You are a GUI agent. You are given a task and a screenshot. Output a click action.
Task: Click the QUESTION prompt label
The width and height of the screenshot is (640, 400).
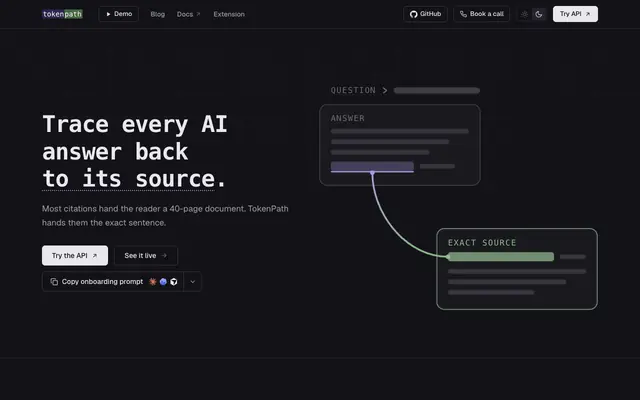[x=353, y=91]
